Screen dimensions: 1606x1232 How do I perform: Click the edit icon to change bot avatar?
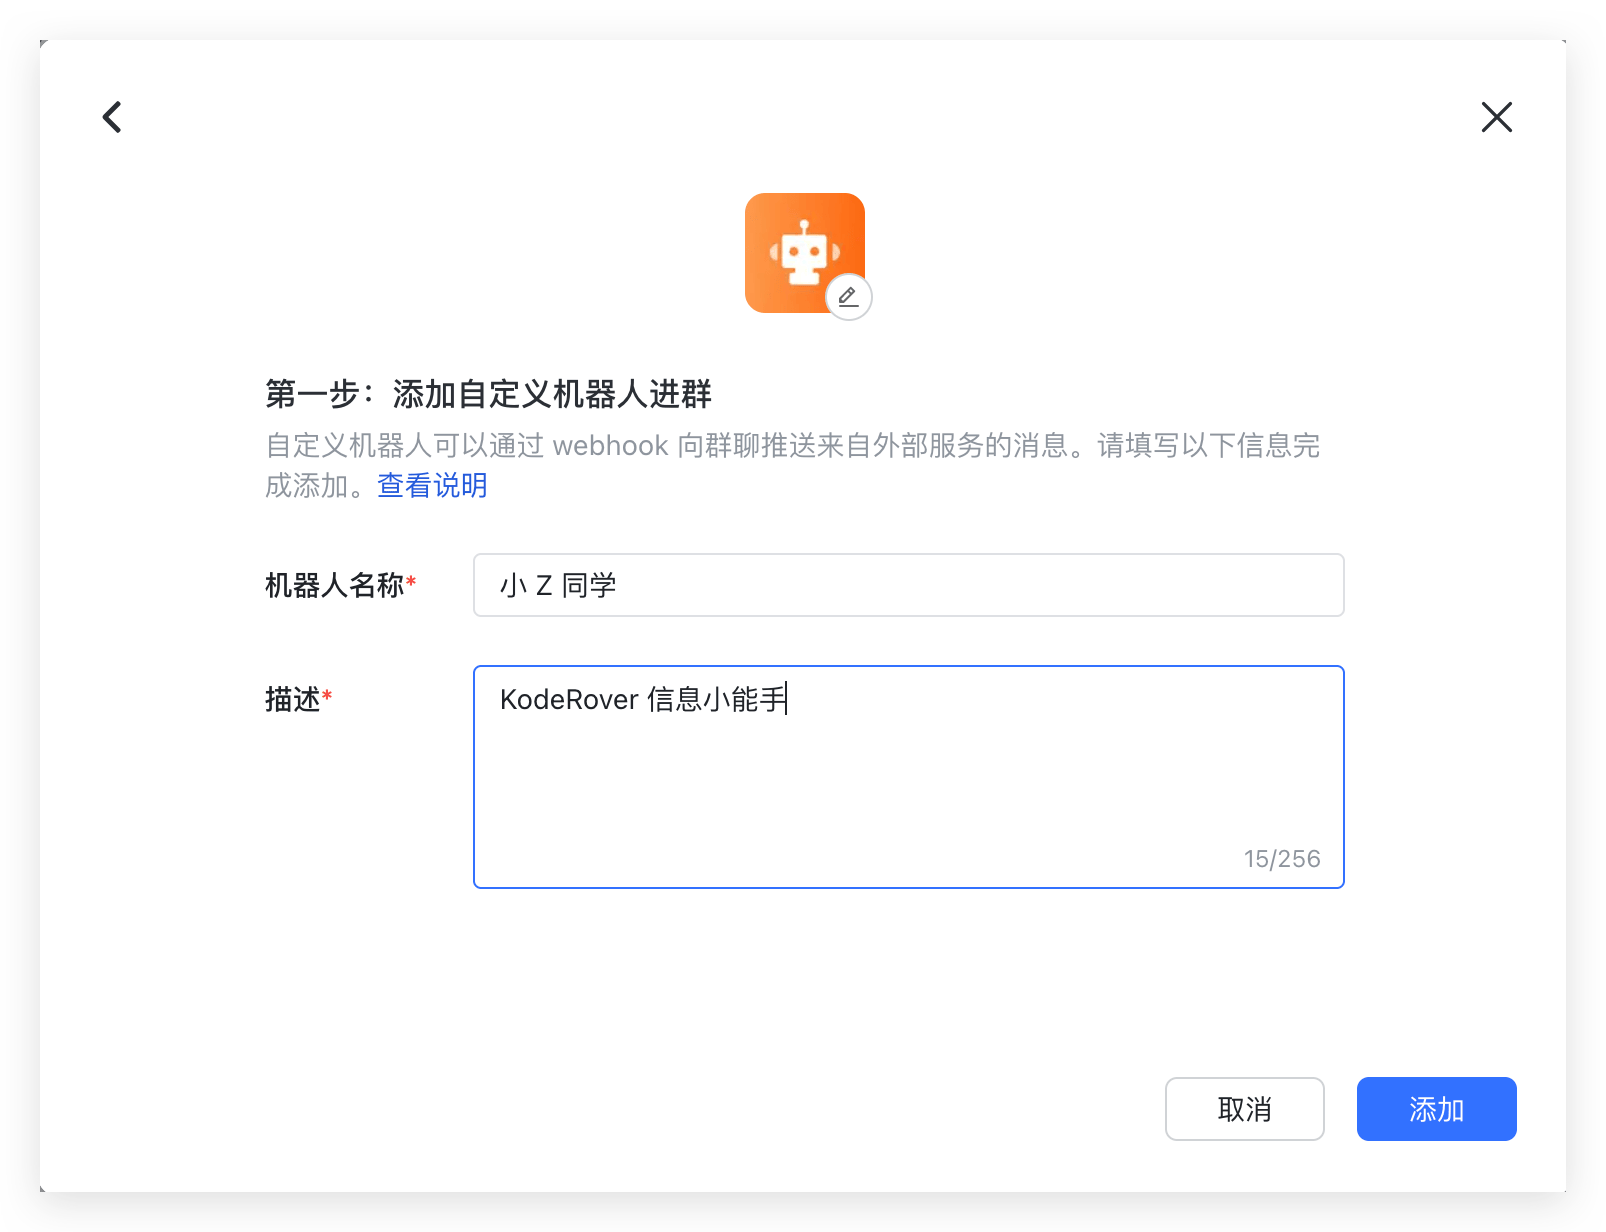click(849, 296)
